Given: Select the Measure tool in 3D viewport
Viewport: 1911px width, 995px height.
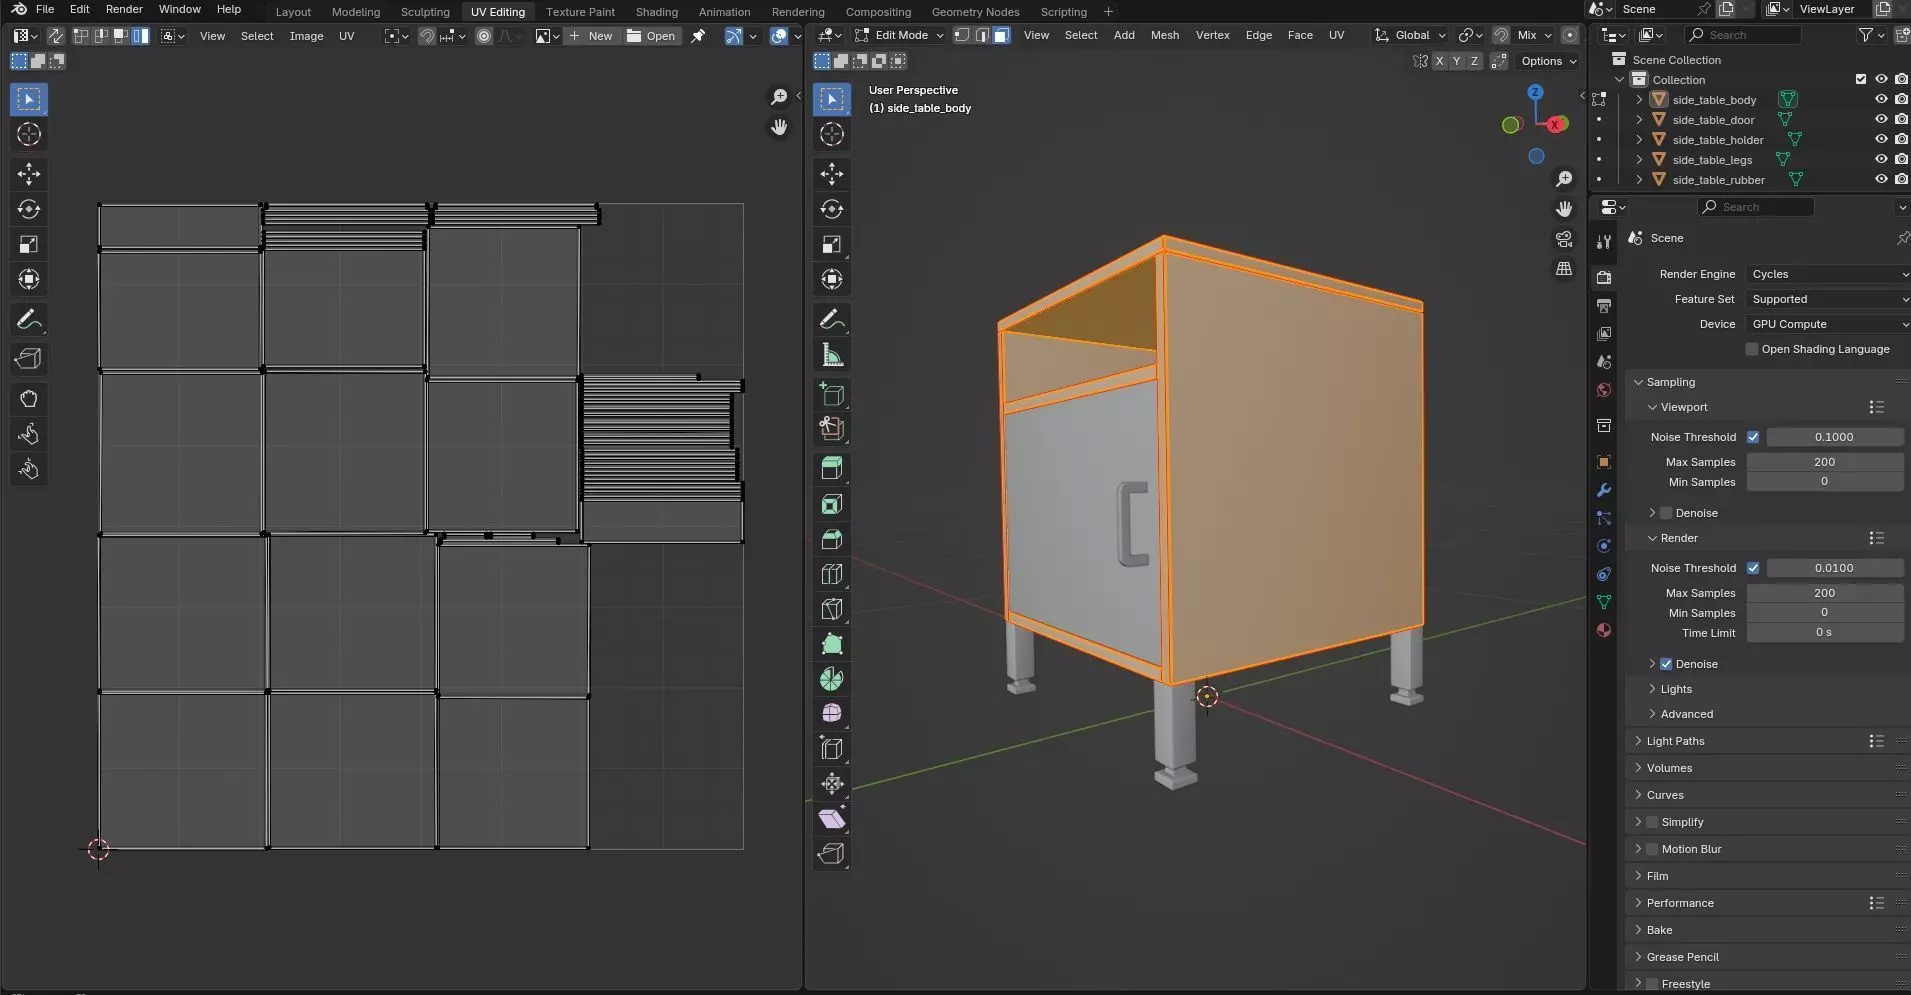Looking at the screenshot, I should click(832, 355).
